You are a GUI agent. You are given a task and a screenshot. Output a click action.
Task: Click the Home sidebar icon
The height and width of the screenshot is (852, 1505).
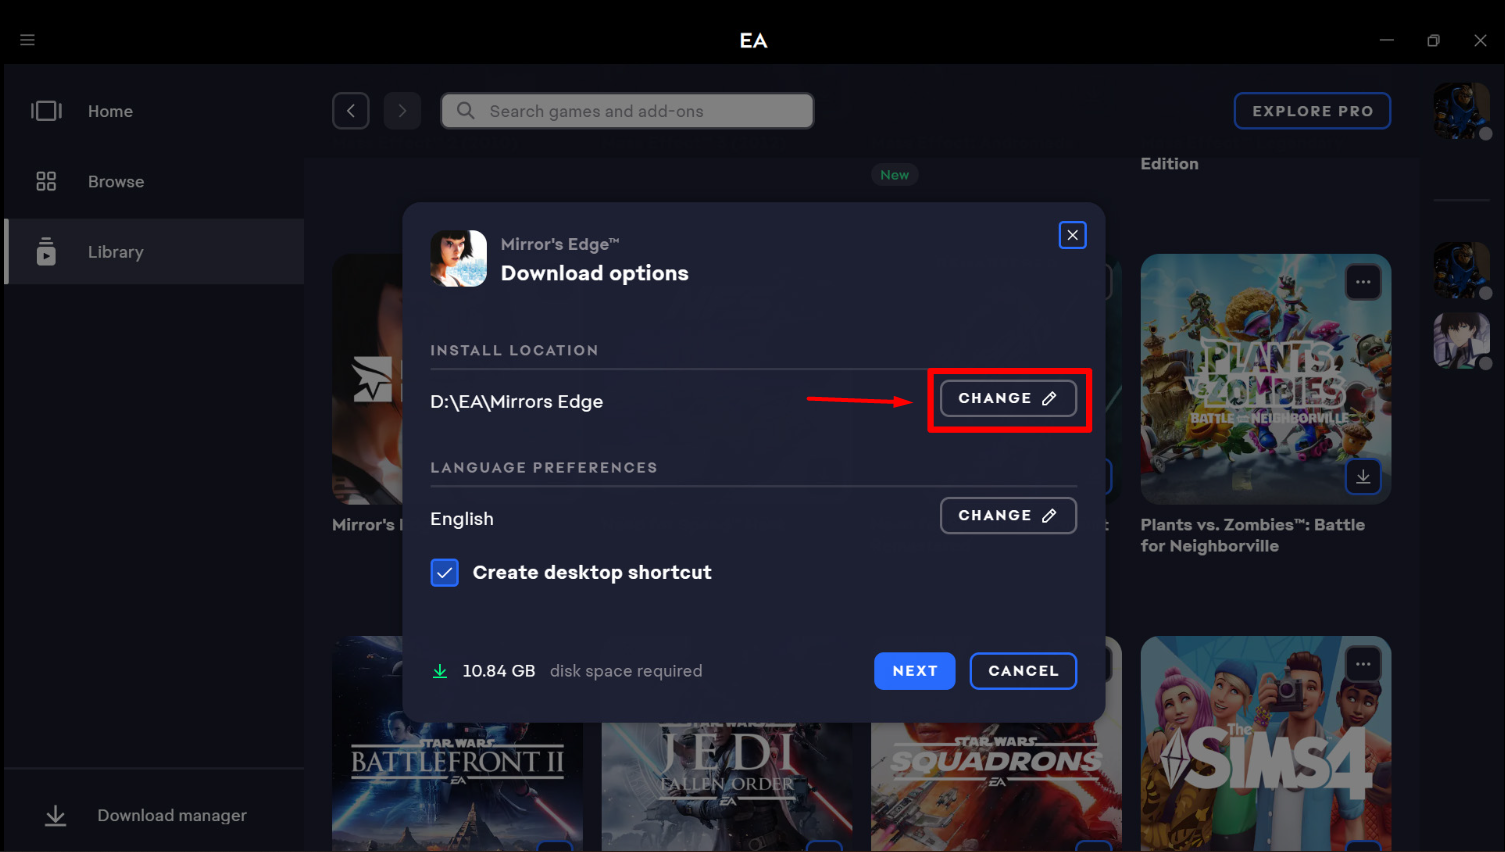pos(46,111)
